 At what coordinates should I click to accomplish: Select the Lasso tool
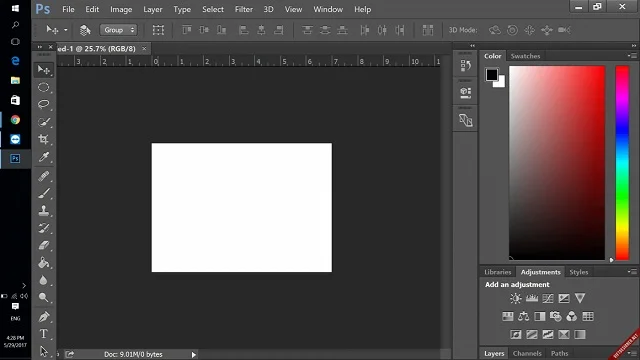tap(44, 104)
